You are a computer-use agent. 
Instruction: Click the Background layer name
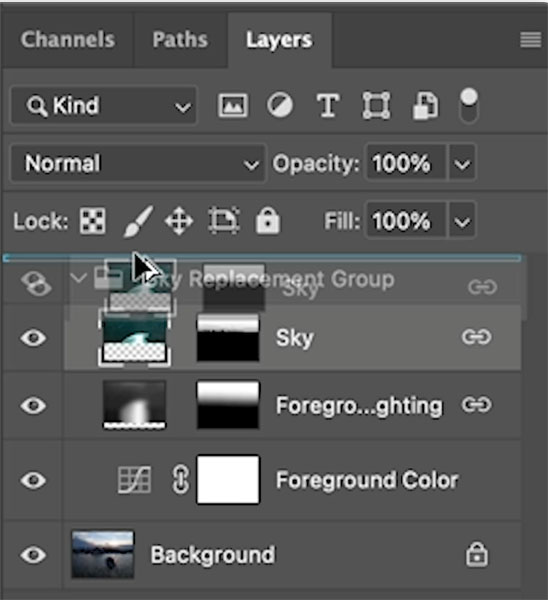click(x=213, y=555)
